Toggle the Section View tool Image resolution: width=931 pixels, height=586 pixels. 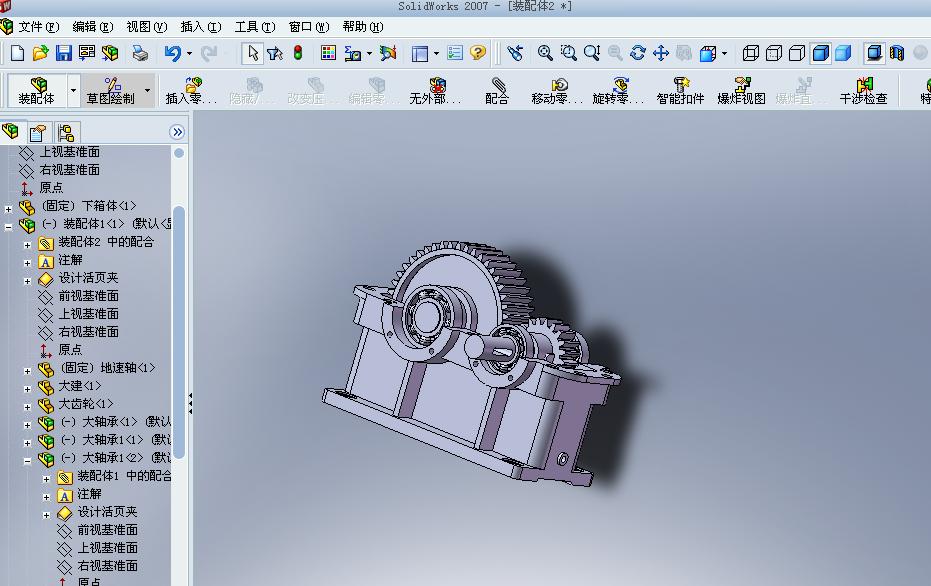click(x=897, y=53)
